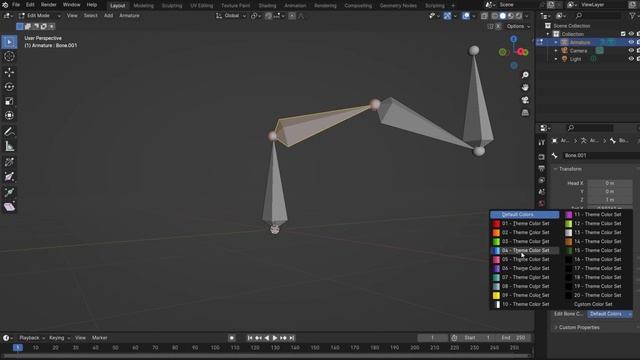Expand the Armature tree item

coord(556,42)
